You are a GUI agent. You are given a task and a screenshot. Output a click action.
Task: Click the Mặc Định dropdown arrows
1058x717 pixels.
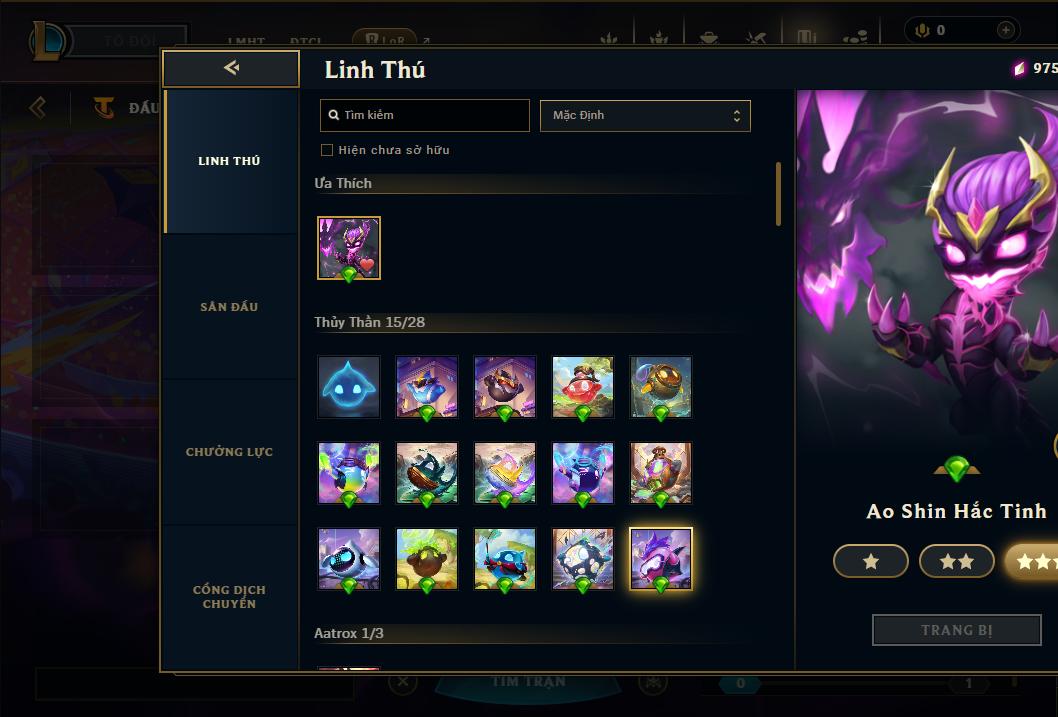(x=737, y=116)
